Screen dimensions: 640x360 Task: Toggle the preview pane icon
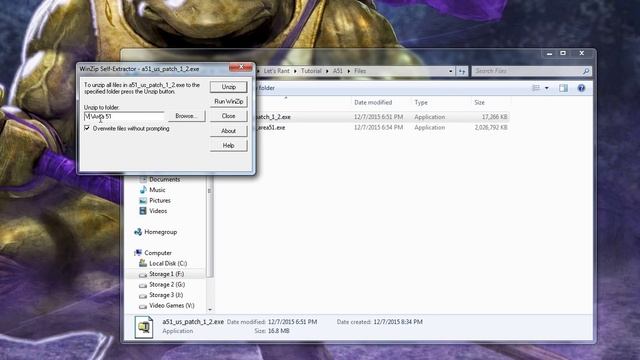point(563,88)
